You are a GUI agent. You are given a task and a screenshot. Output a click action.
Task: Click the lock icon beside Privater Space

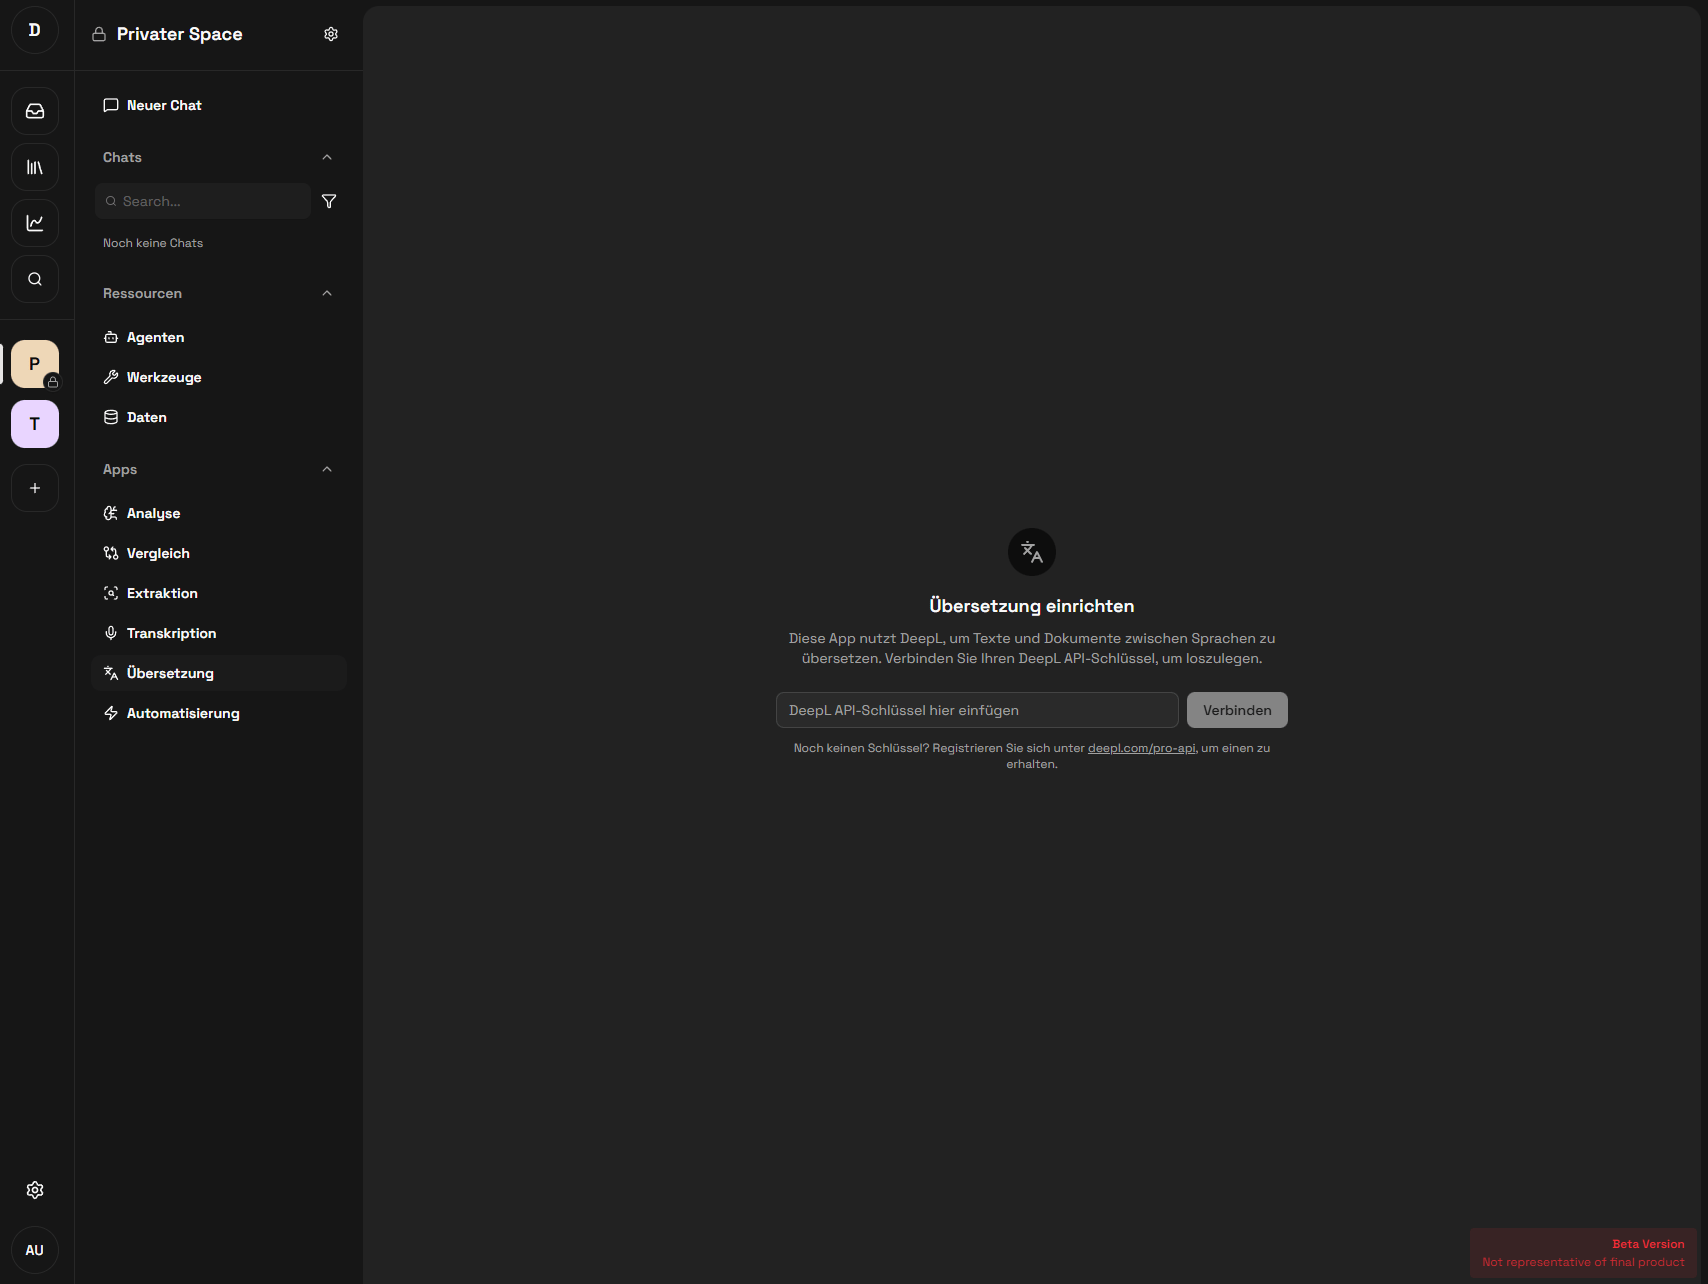pos(99,35)
